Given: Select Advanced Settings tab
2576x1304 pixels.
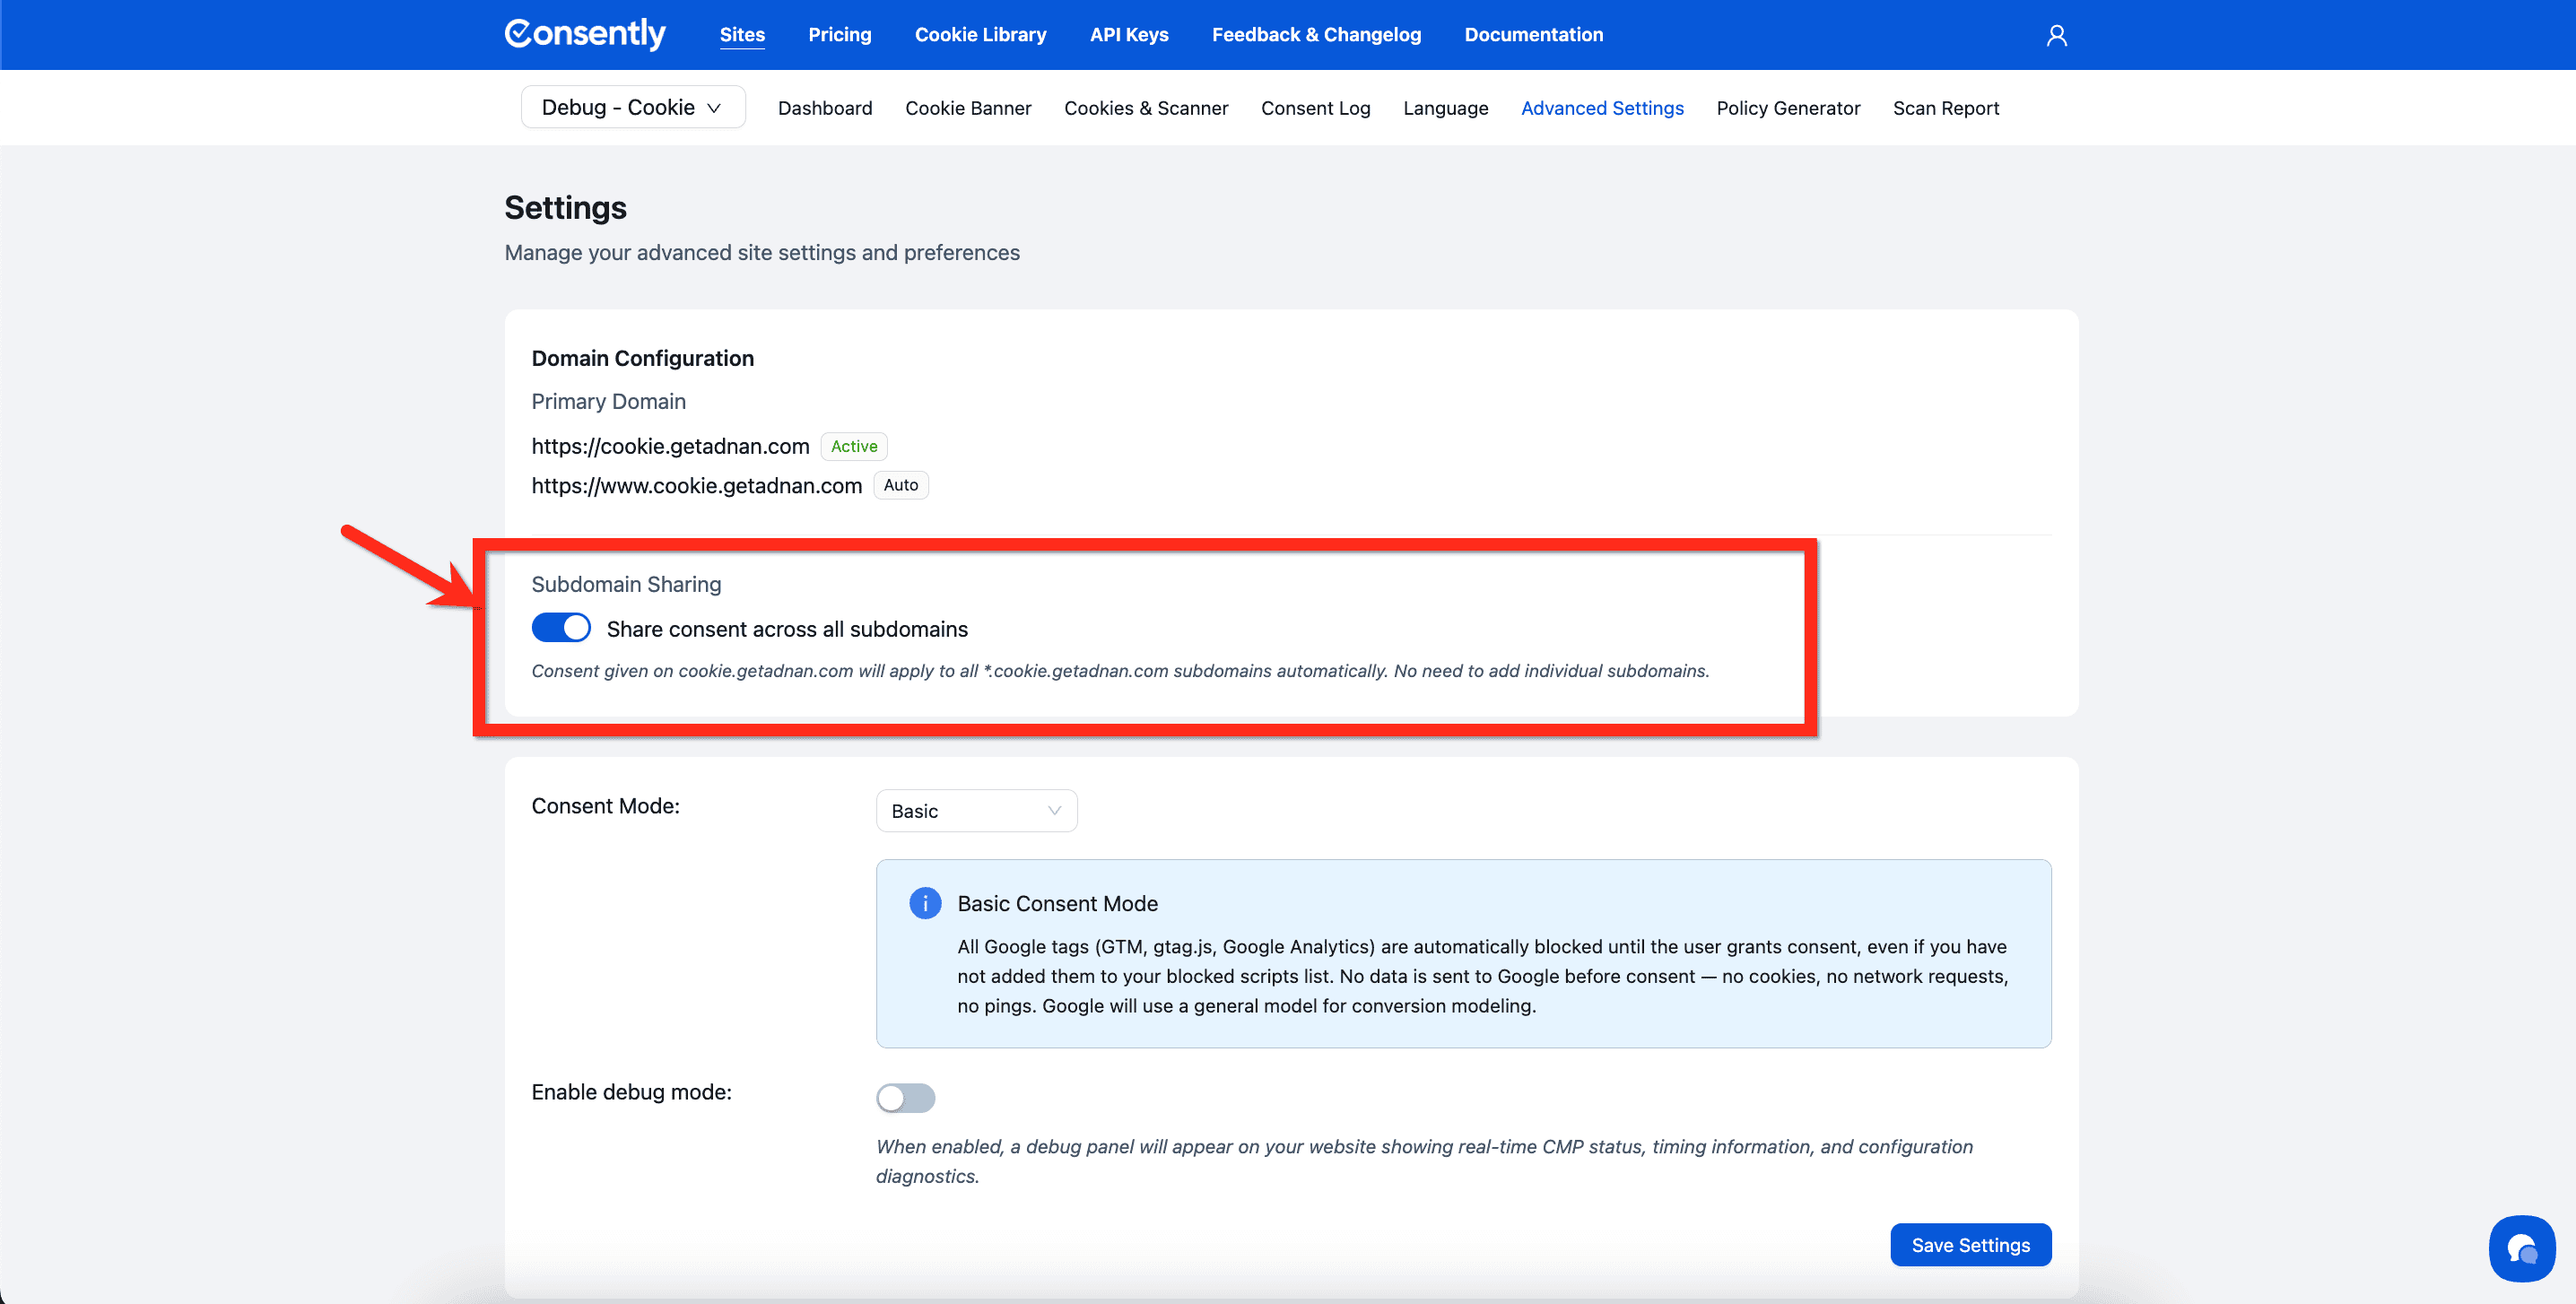Looking at the screenshot, I should point(1602,108).
